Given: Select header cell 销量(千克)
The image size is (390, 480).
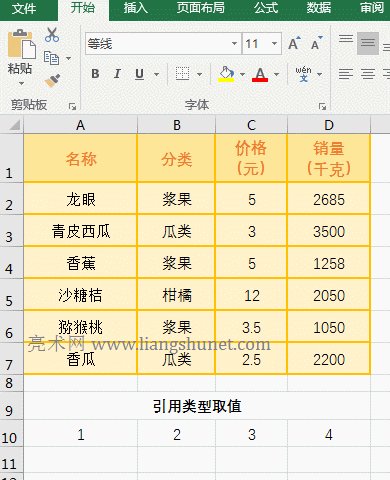Looking at the screenshot, I should click(x=329, y=158).
